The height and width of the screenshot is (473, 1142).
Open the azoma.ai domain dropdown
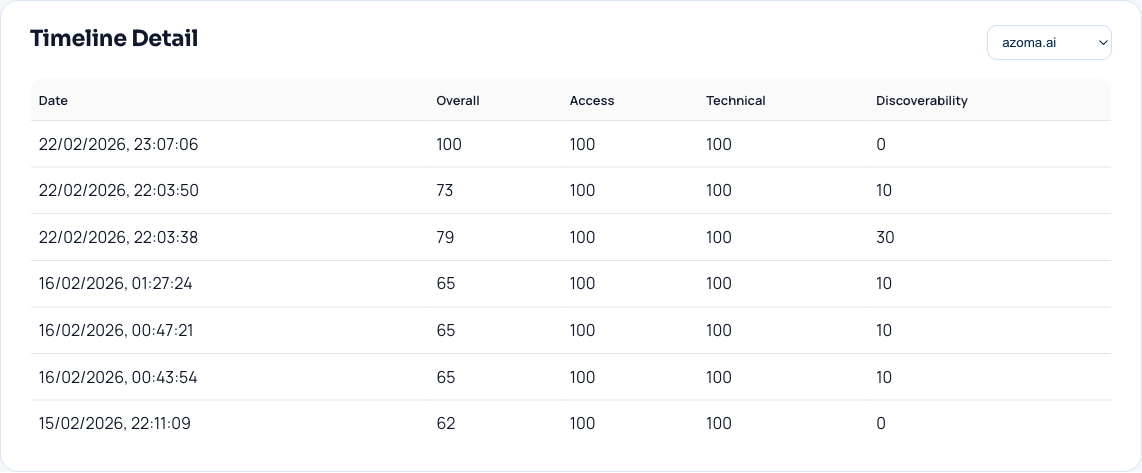click(x=1049, y=43)
